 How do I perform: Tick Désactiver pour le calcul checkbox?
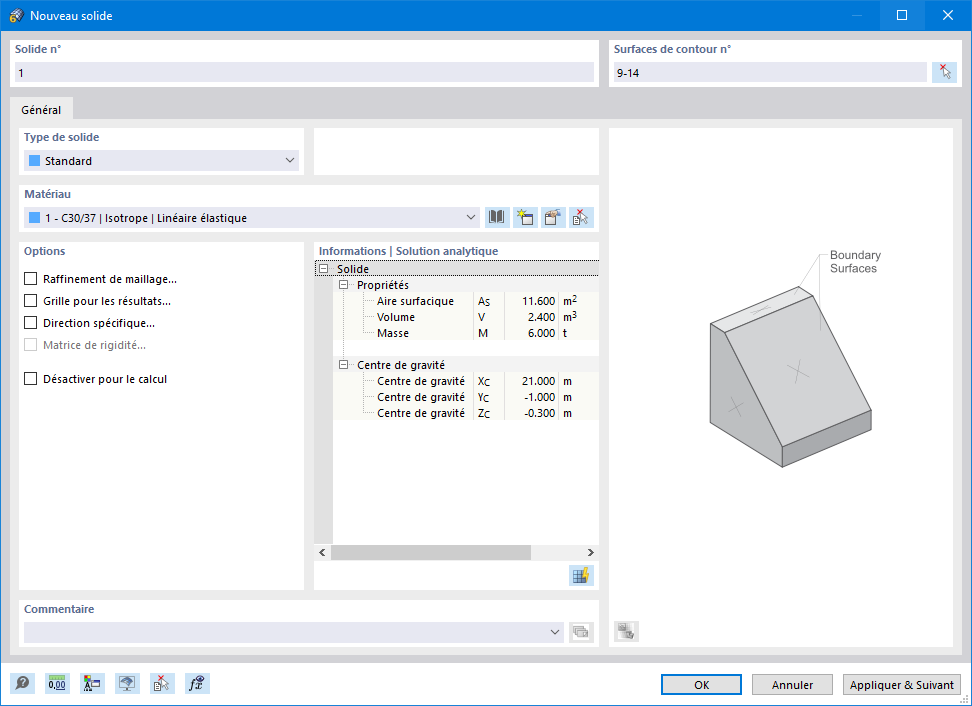30,379
